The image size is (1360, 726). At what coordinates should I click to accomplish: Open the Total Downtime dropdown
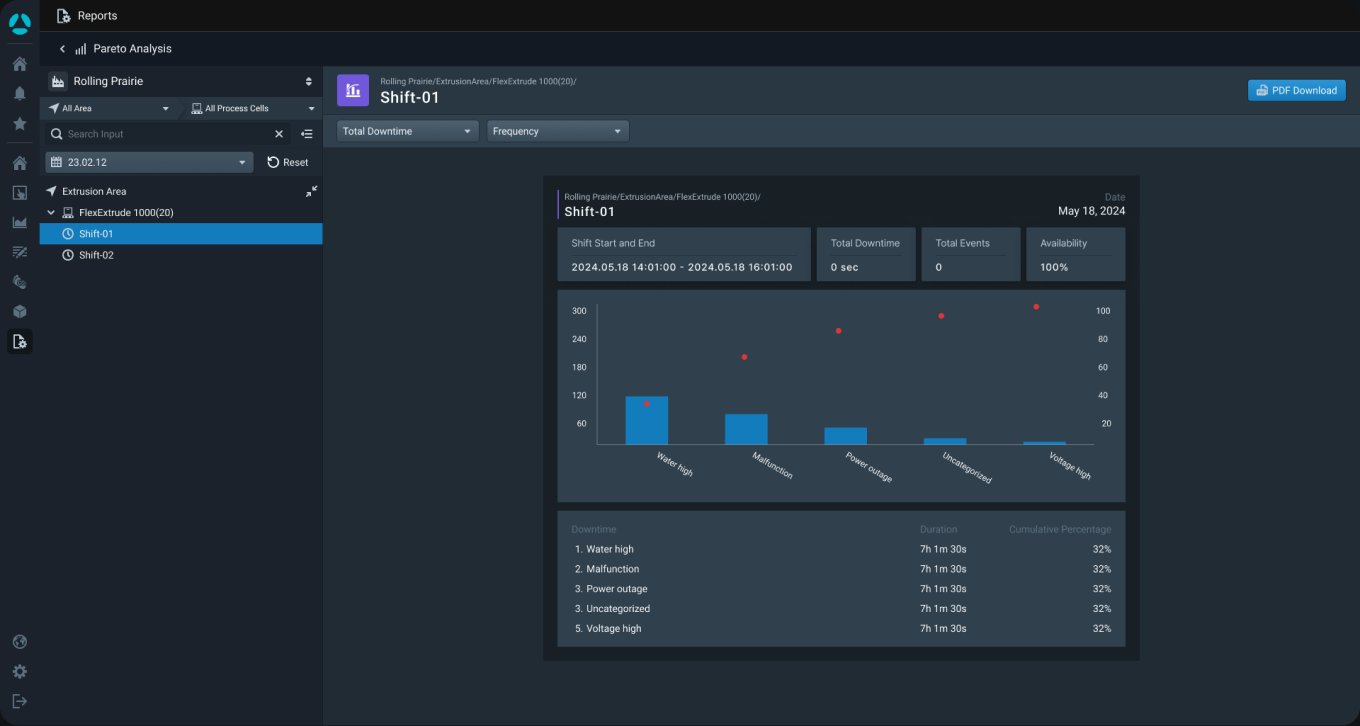tap(408, 131)
